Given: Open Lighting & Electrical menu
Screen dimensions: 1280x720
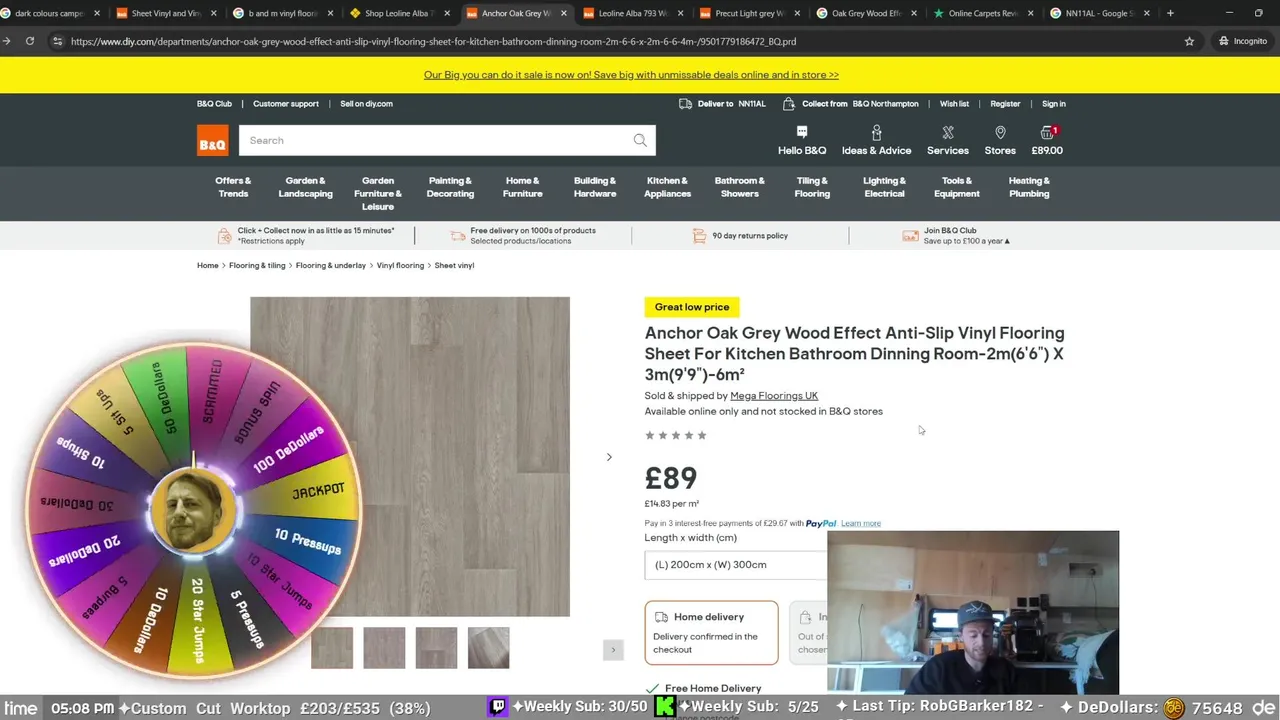Looking at the screenshot, I should (x=884, y=187).
